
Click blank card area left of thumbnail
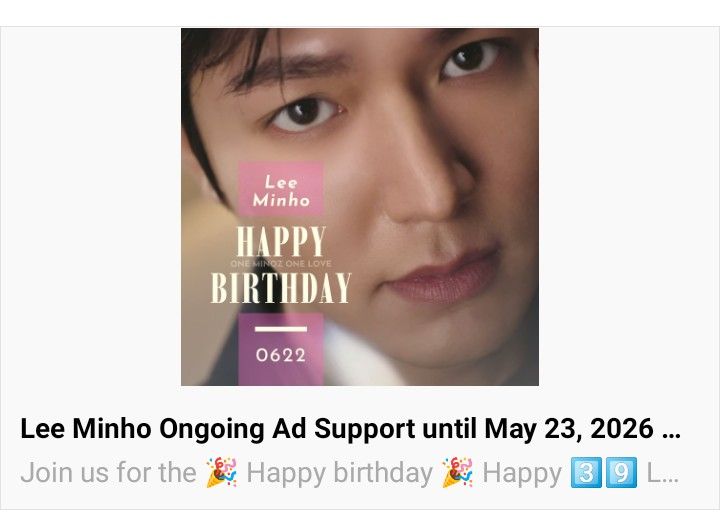91,207
